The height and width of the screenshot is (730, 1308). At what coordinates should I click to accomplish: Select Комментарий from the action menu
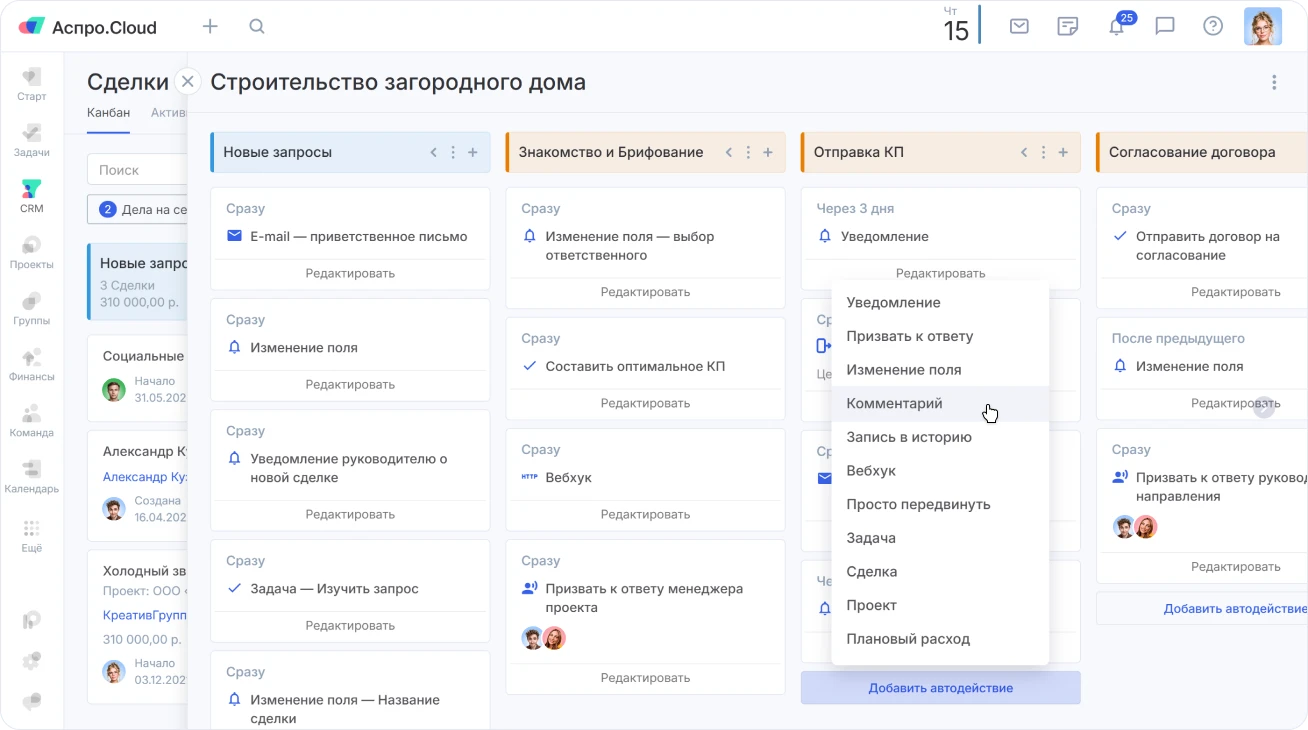(894, 404)
